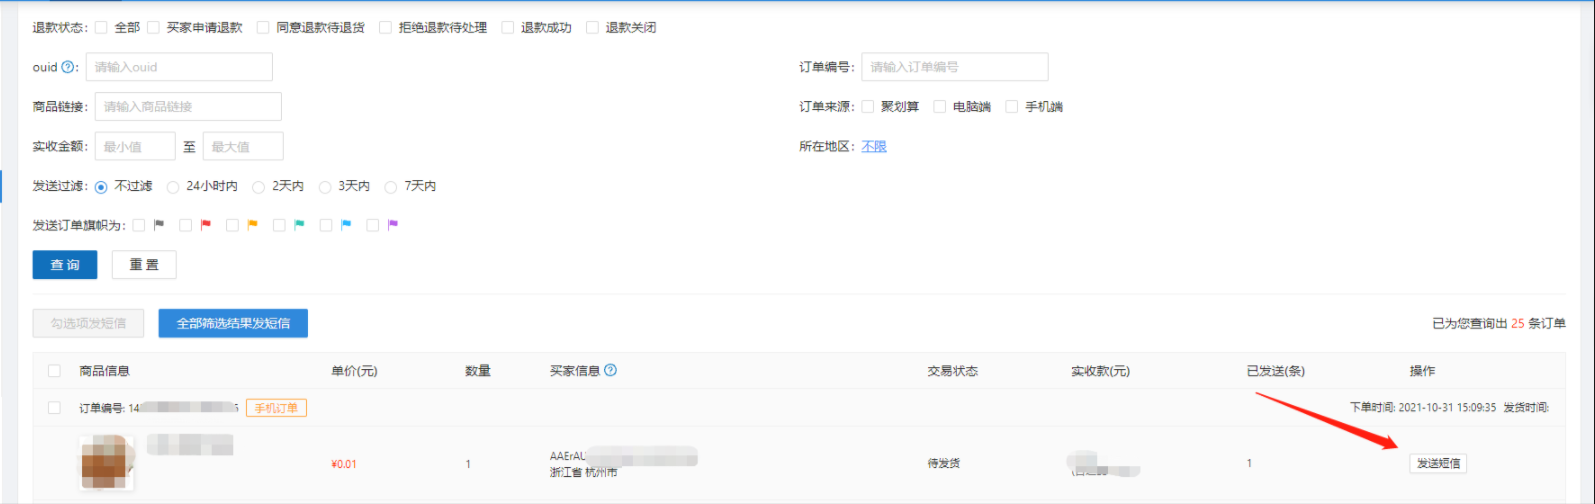Screen dimensions: 1595x504
Task: Click the help icon next to ouid
Action: (x=68, y=67)
